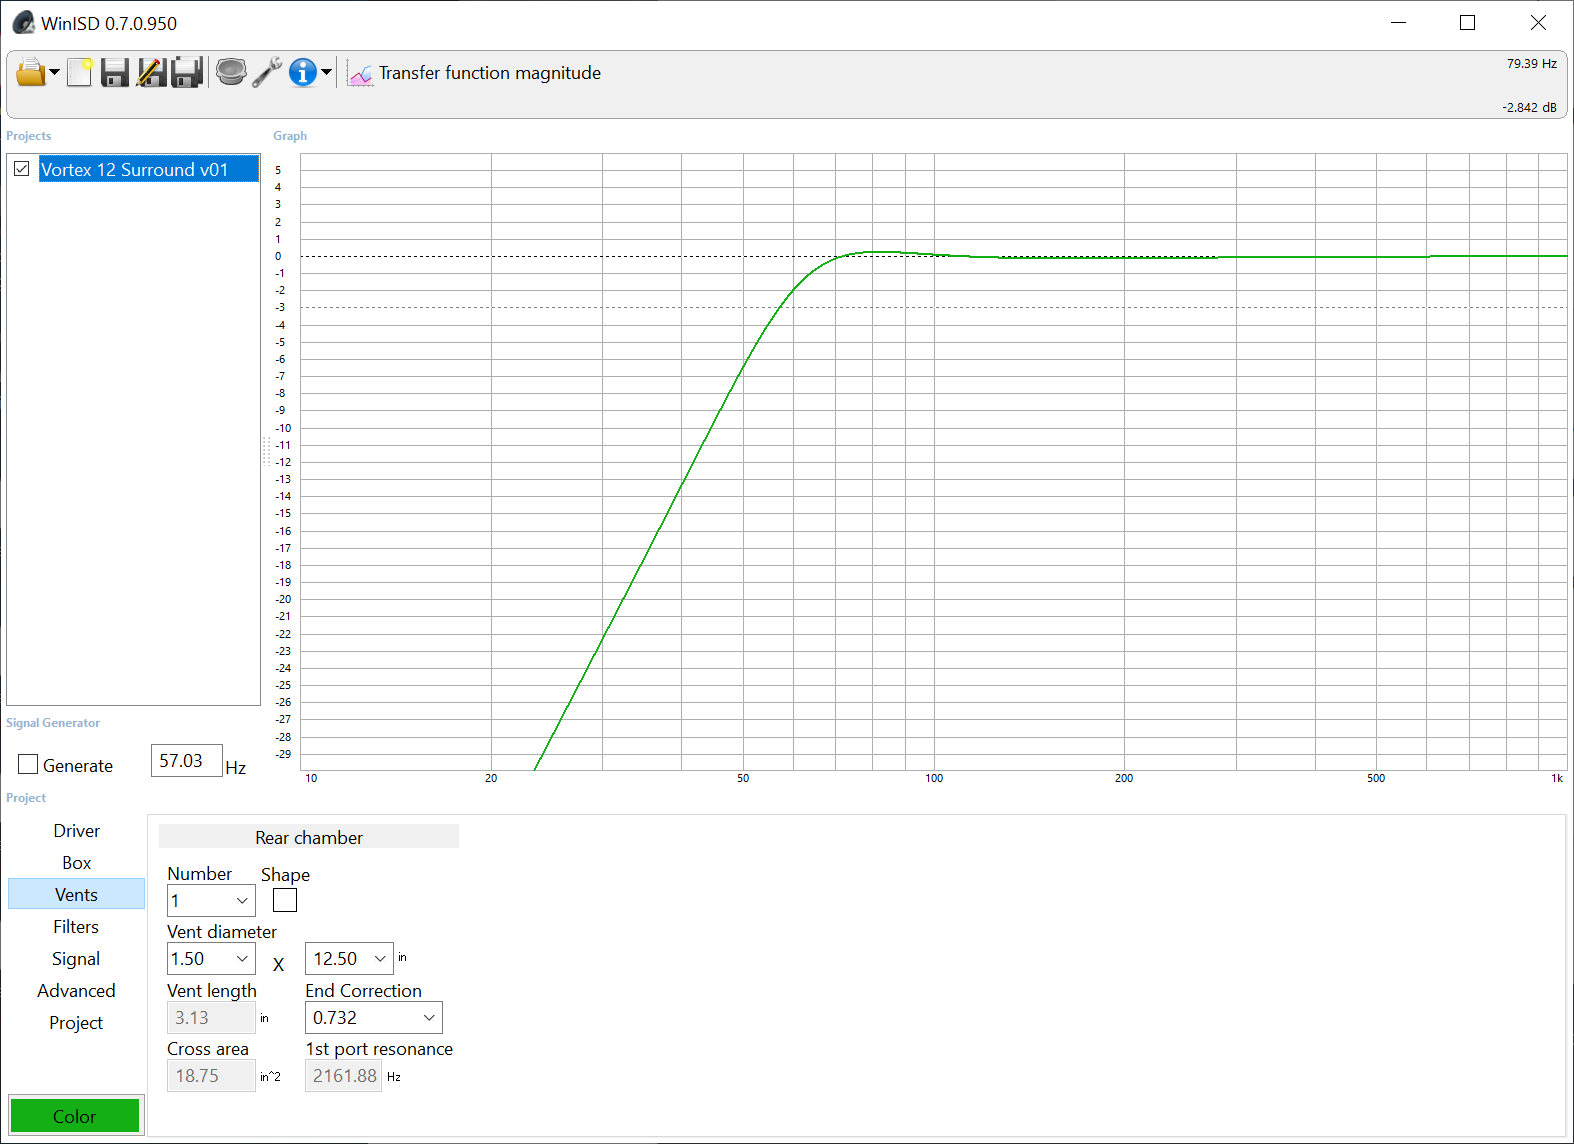The image size is (1574, 1144).
Task: Open the dropdown arrow beside the folder icon
Action: (x=54, y=73)
